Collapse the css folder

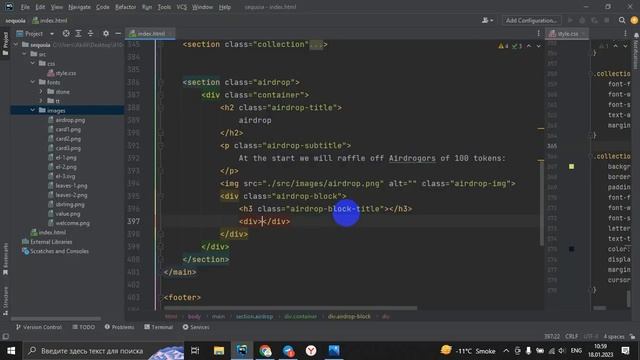coord(33,63)
